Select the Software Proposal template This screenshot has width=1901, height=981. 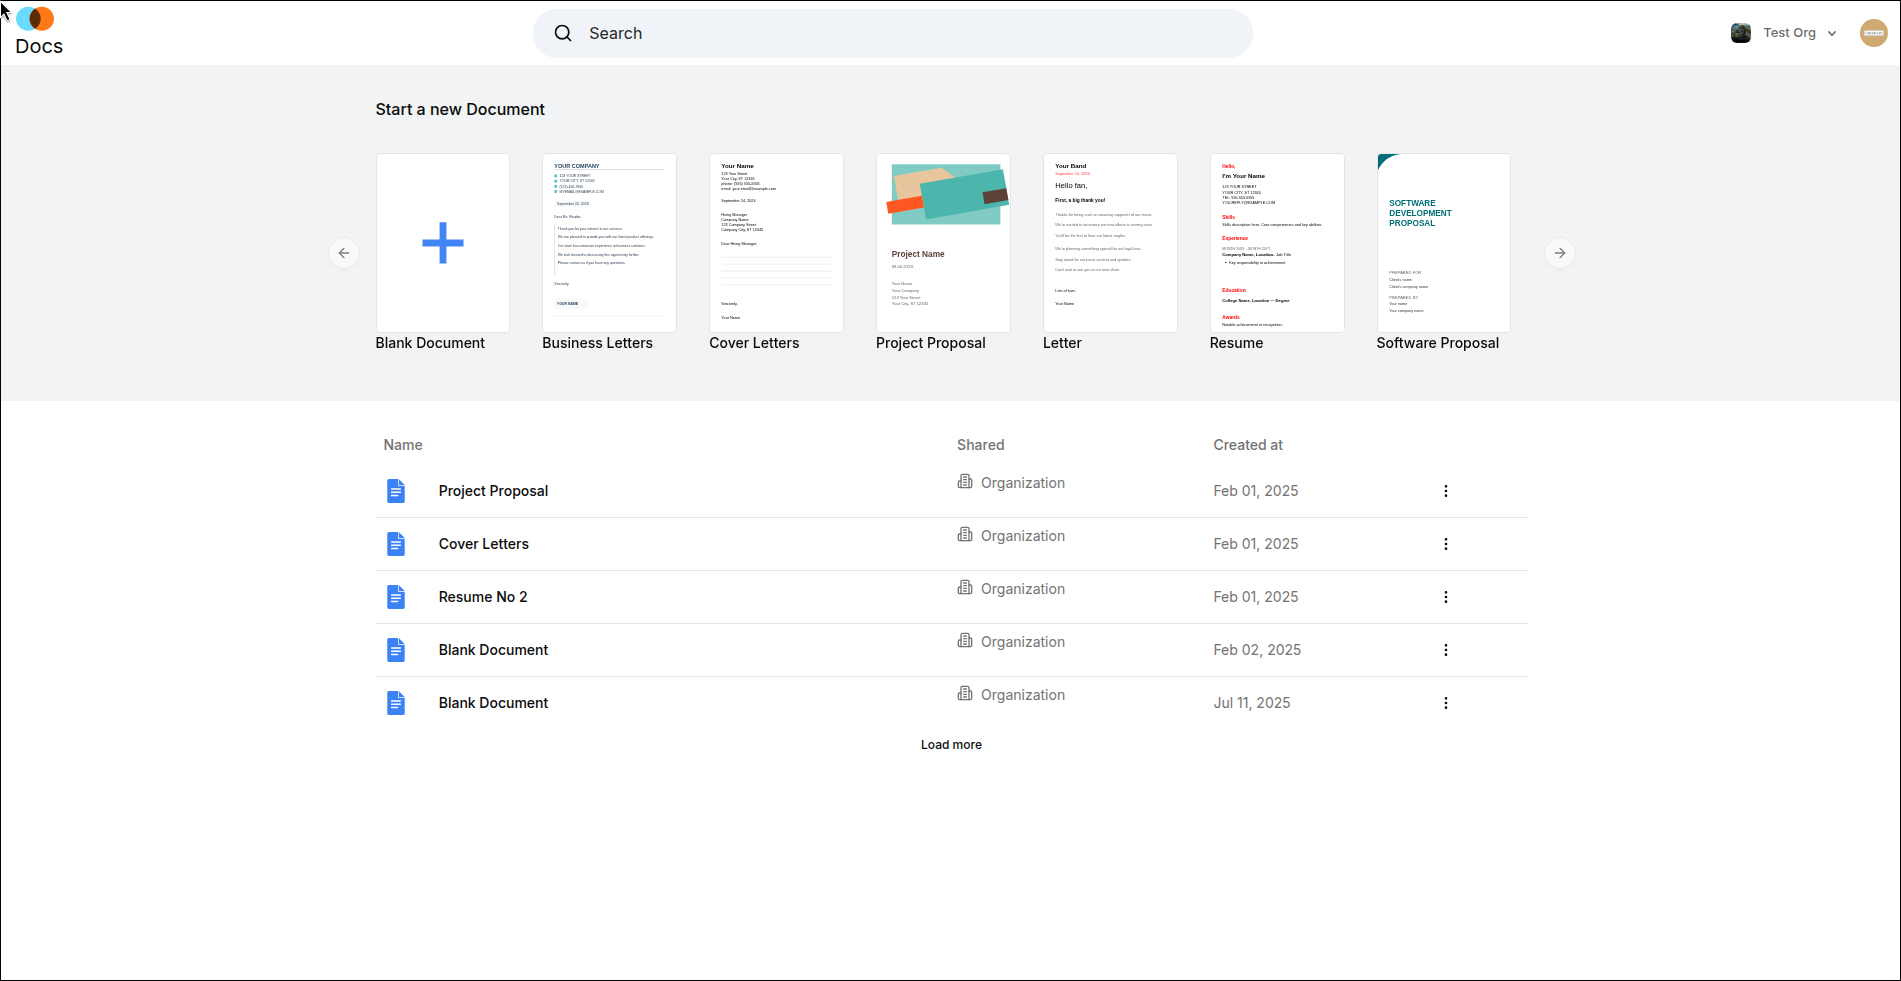coord(1443,242)
